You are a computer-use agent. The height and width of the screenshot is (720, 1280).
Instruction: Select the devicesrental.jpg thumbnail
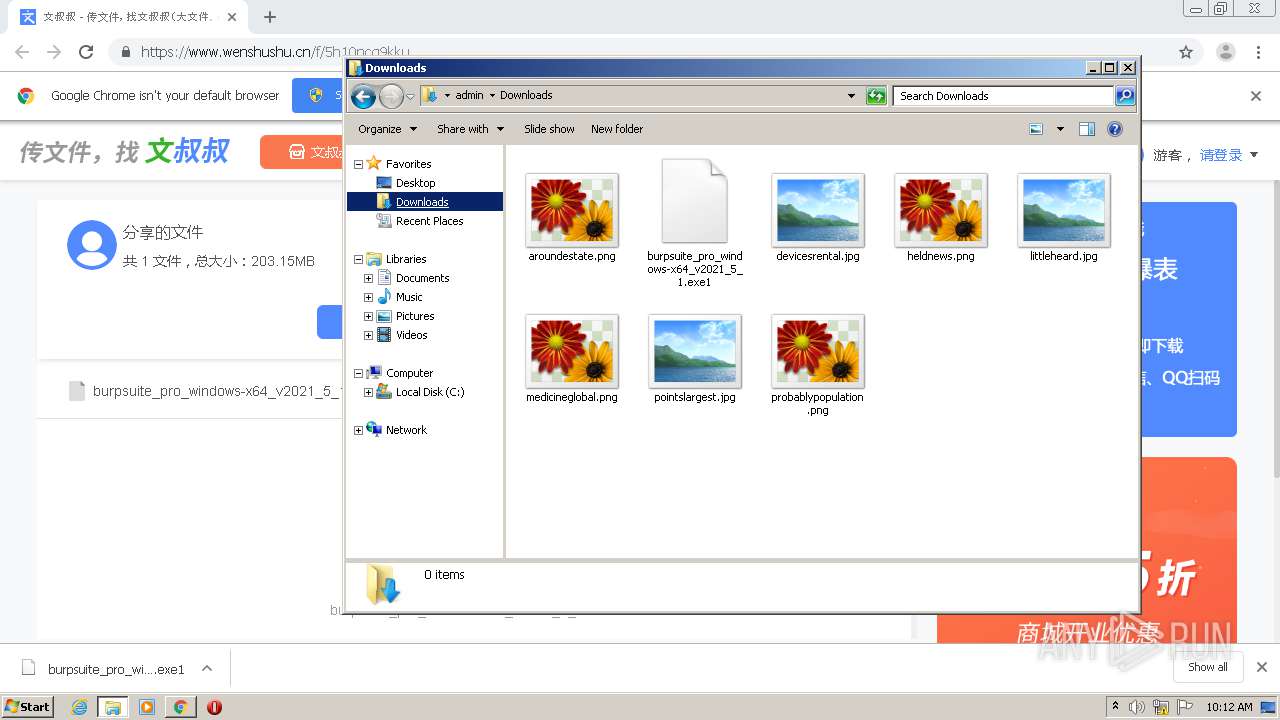tap(818, 210)
